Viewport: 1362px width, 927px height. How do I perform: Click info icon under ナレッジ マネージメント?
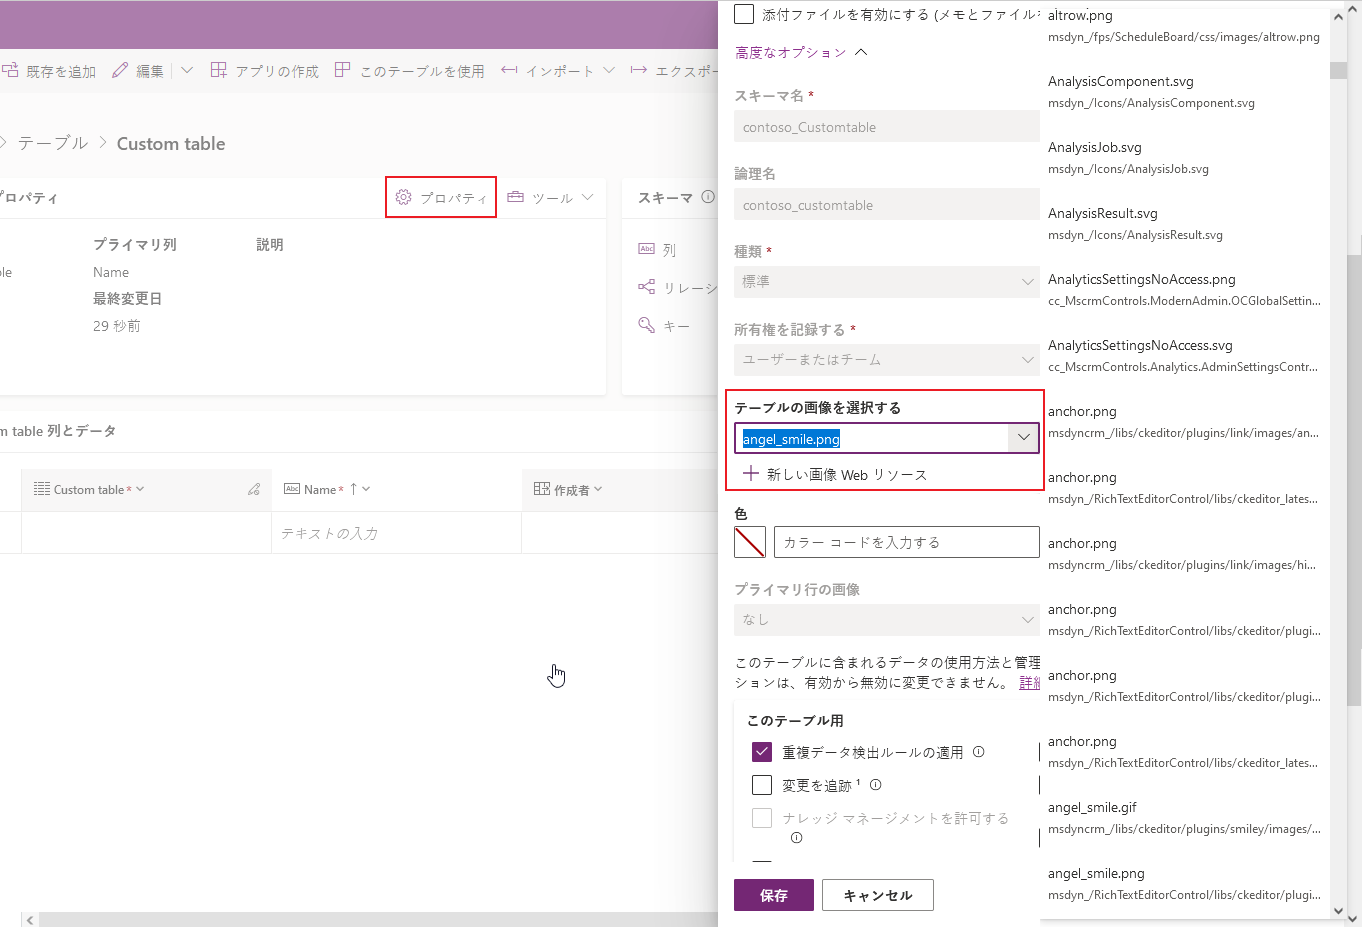(x=797, y=838)
